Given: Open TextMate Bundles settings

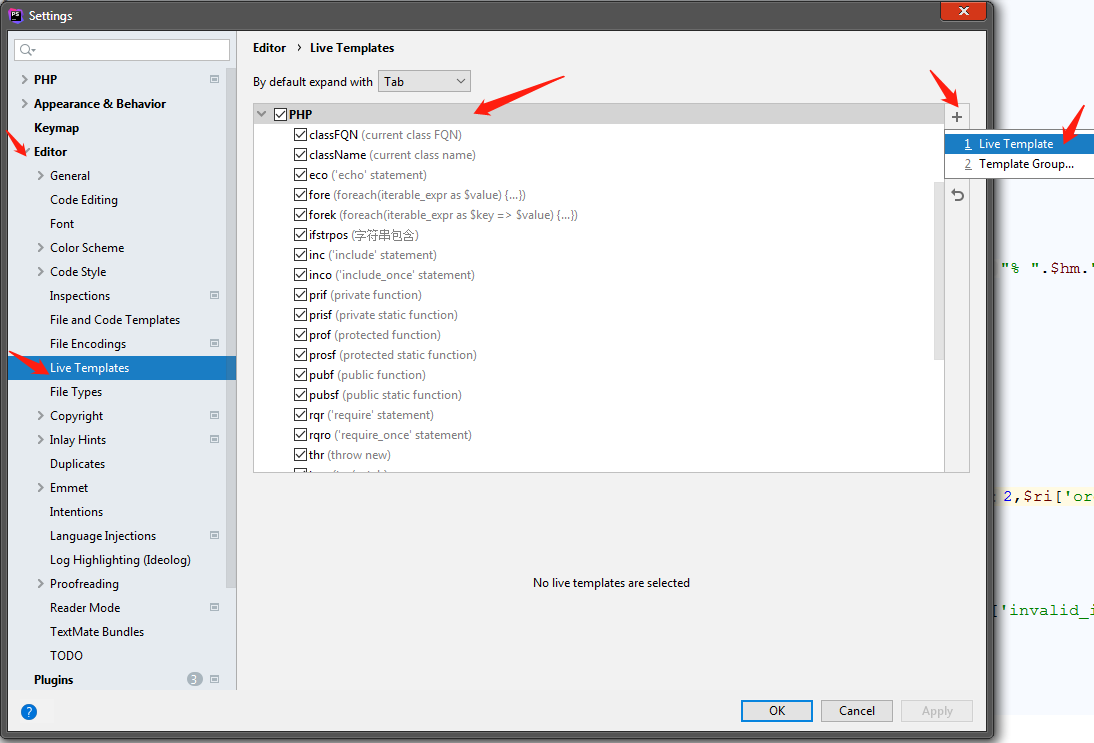Looking at the screenshot, I should (x=97, y=631).
